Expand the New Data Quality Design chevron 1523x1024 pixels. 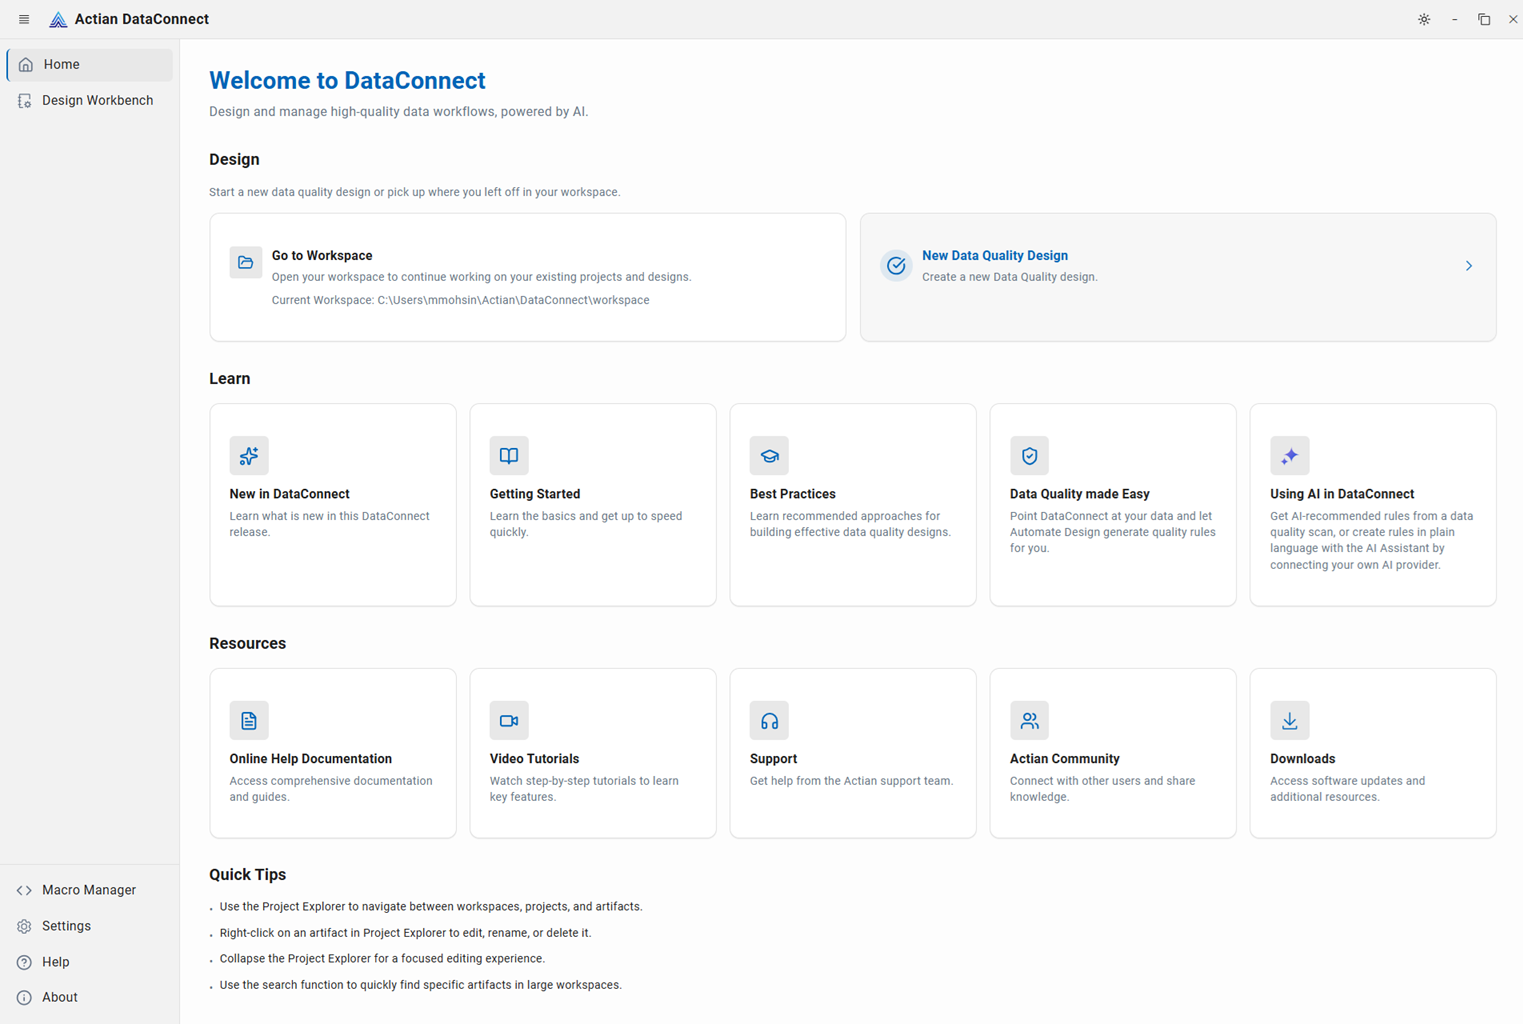coord(1468,266)
